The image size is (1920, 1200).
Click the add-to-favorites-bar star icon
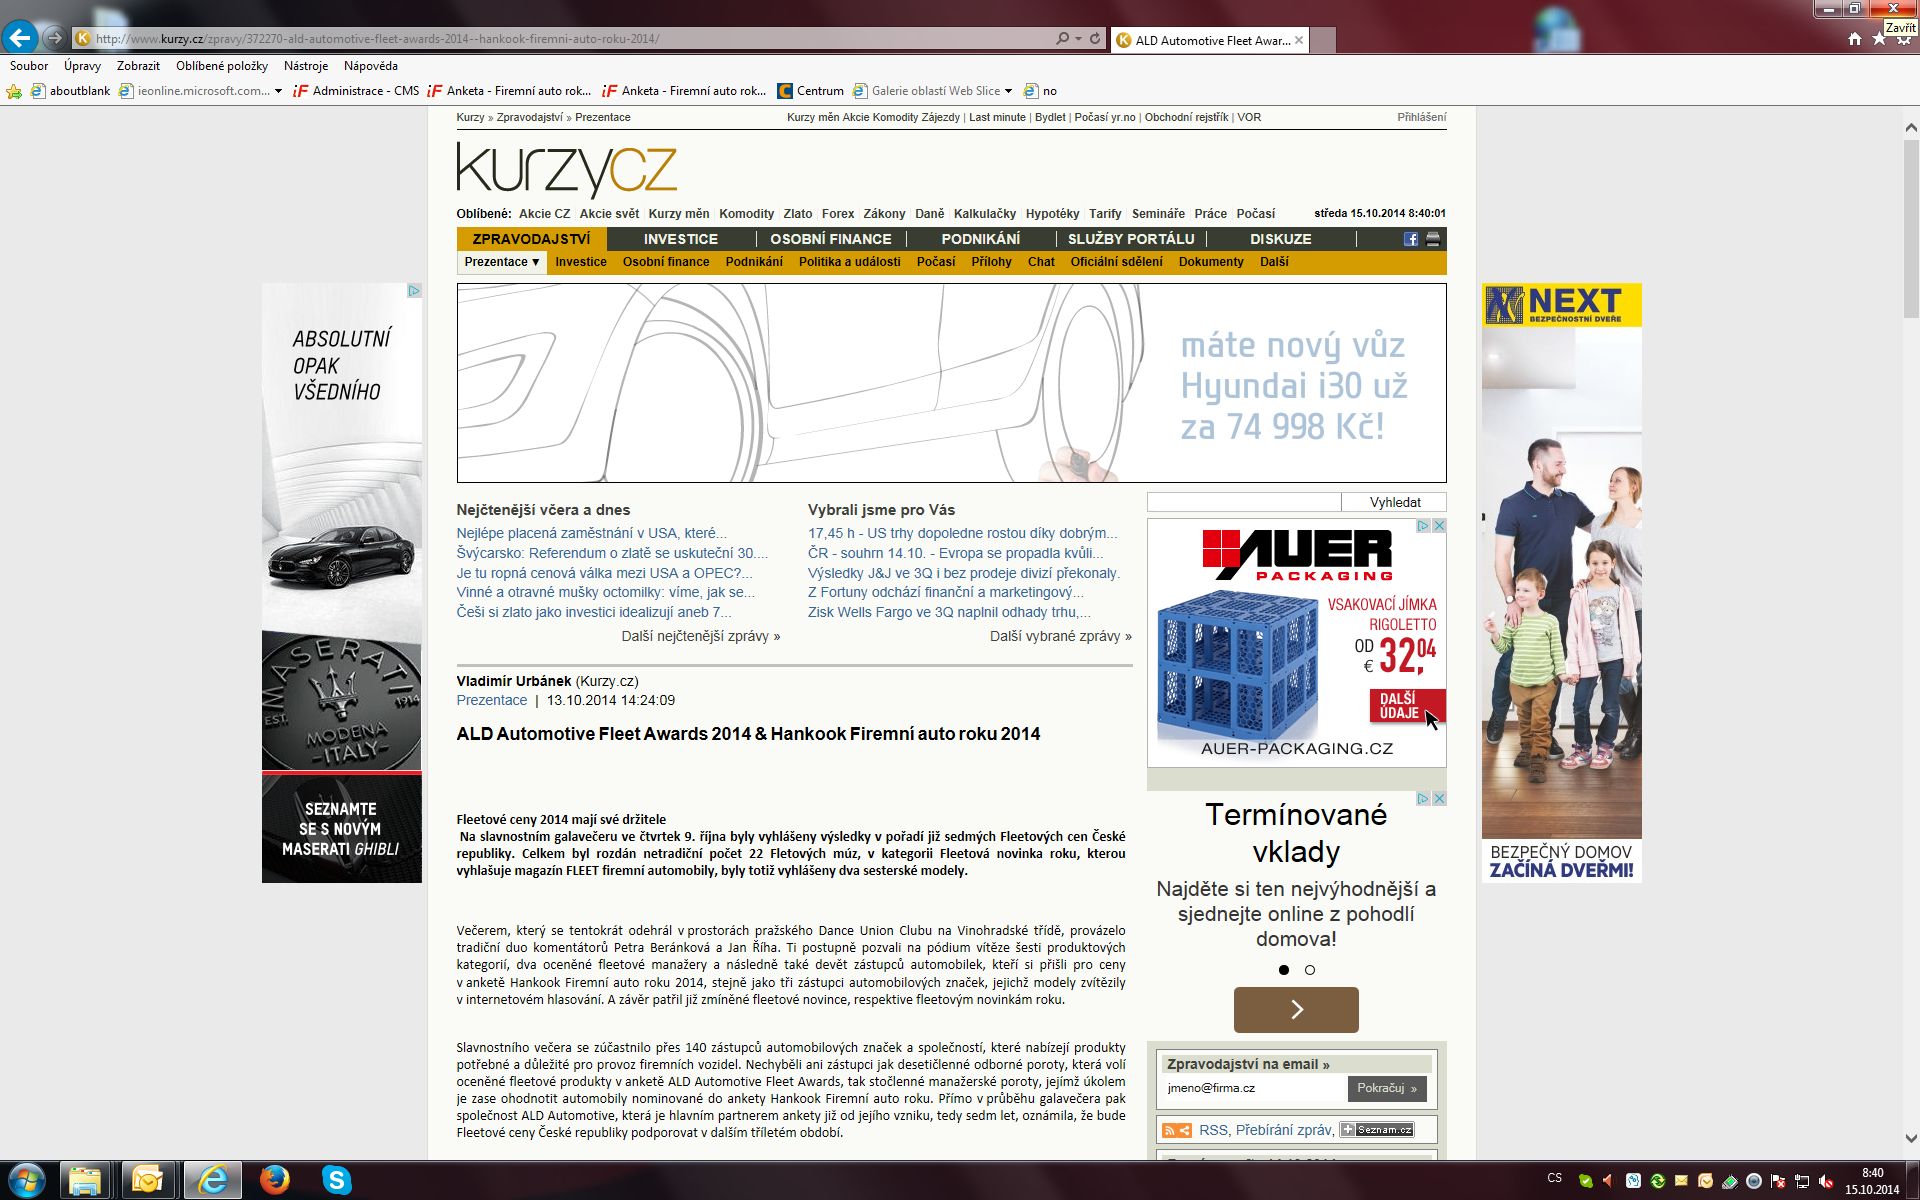click(14, 91)
